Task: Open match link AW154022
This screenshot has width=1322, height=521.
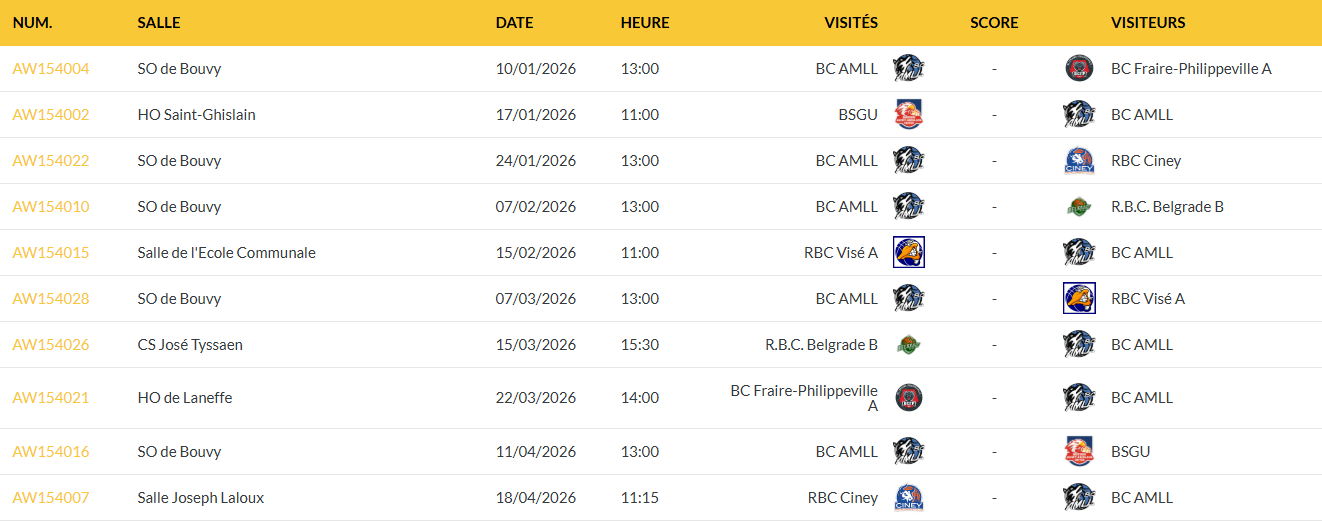Action: 51,161
